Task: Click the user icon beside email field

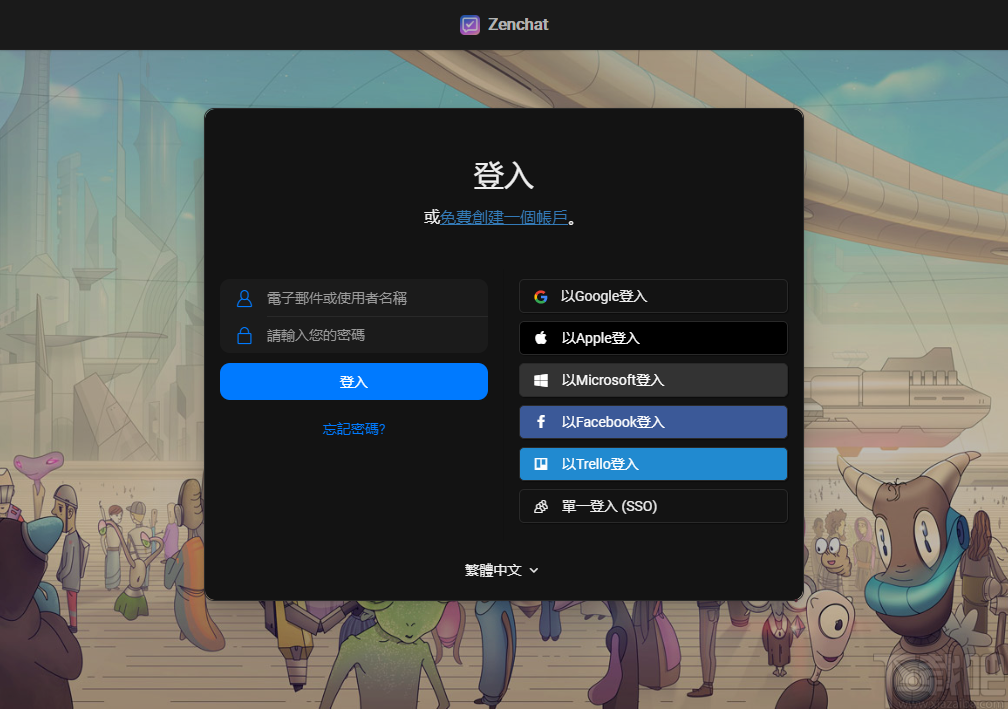Action: coord(244,298)
